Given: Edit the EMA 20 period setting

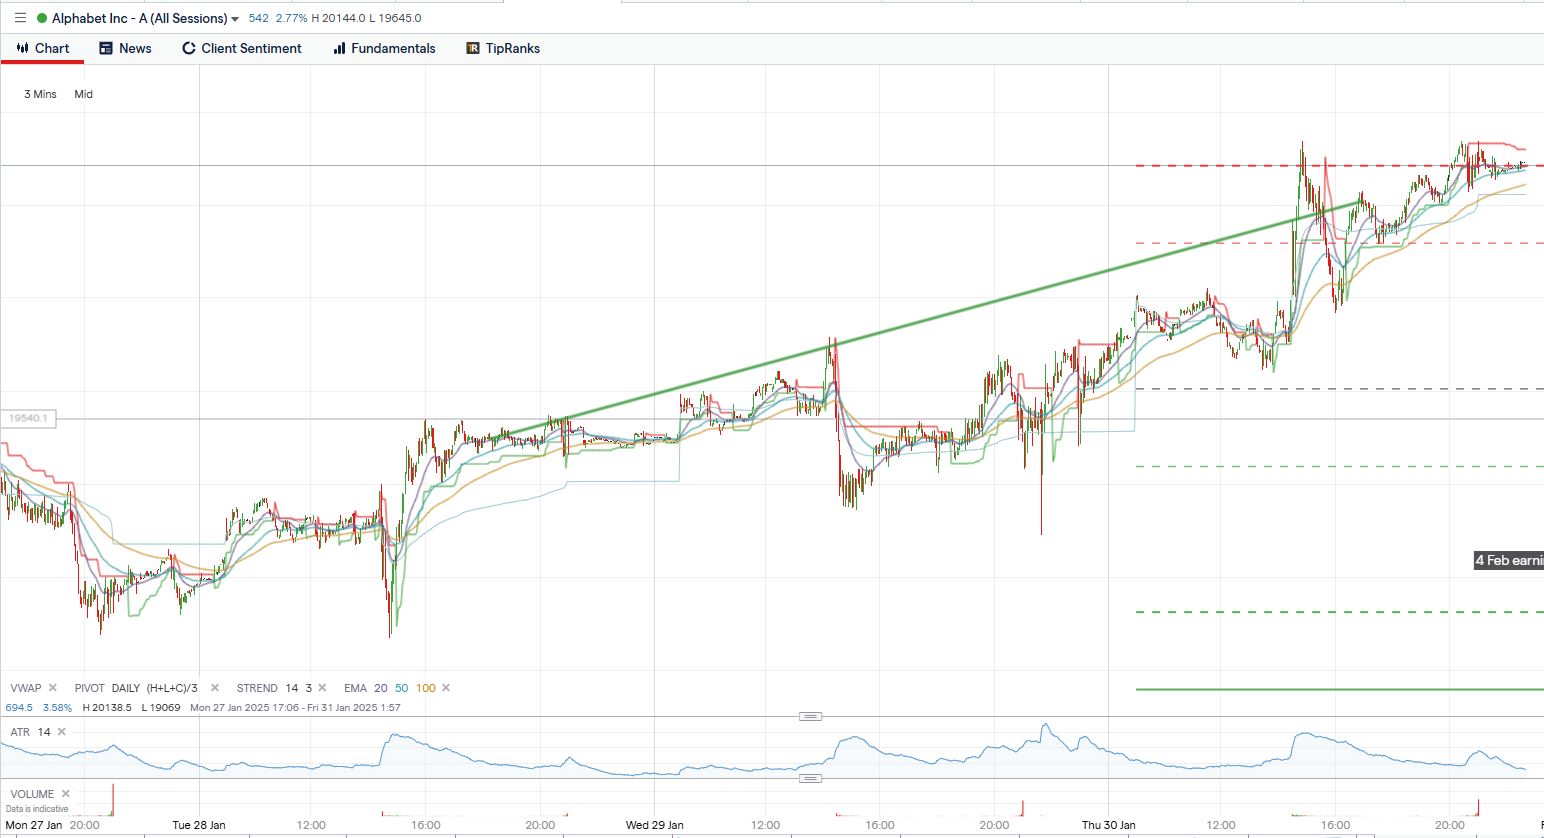Looking at the screenshot, I should coord(380,688).
